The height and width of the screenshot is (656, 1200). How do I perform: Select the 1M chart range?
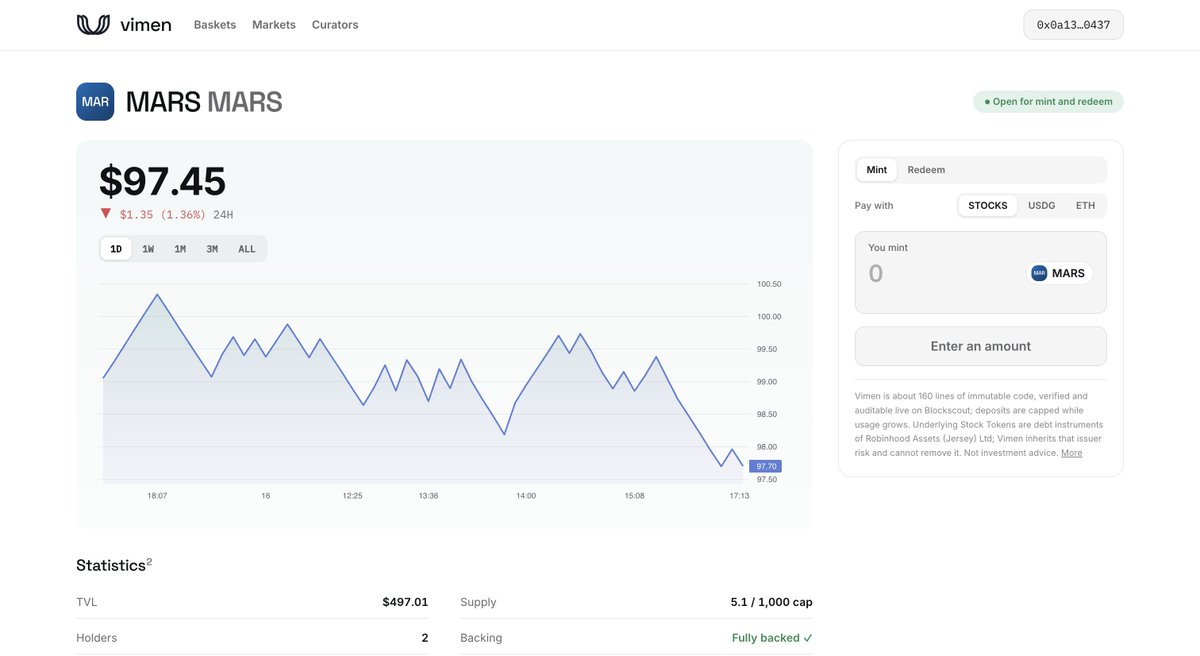[x=180, y=249]
